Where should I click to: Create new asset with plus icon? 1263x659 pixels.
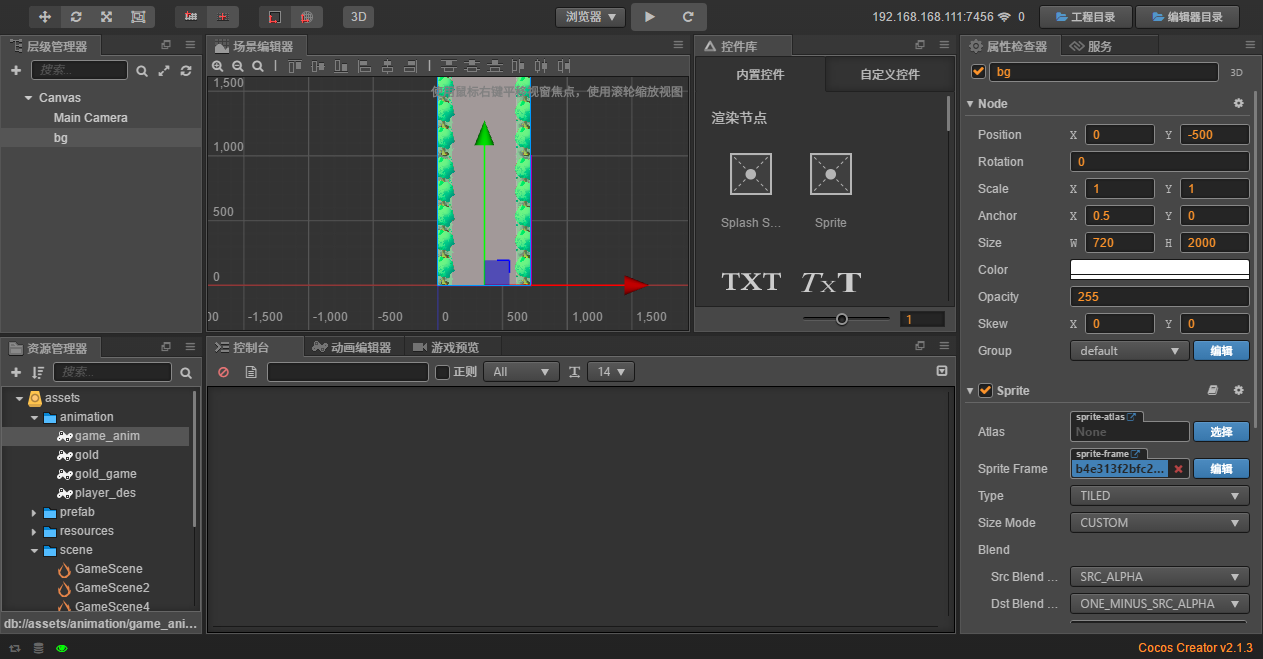16,372
